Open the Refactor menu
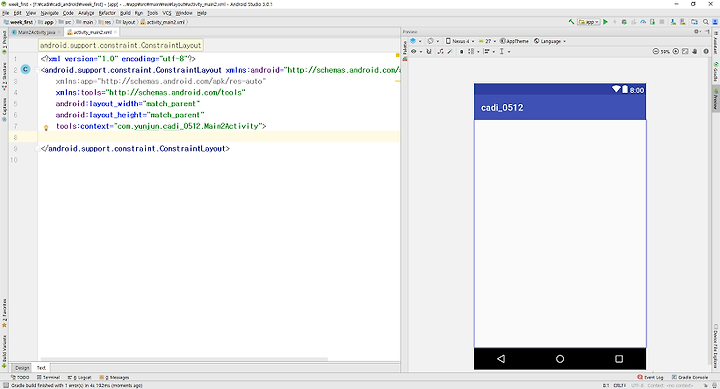Screen dimensions: 720x389 pyautogui.click(x=107, y=13)
